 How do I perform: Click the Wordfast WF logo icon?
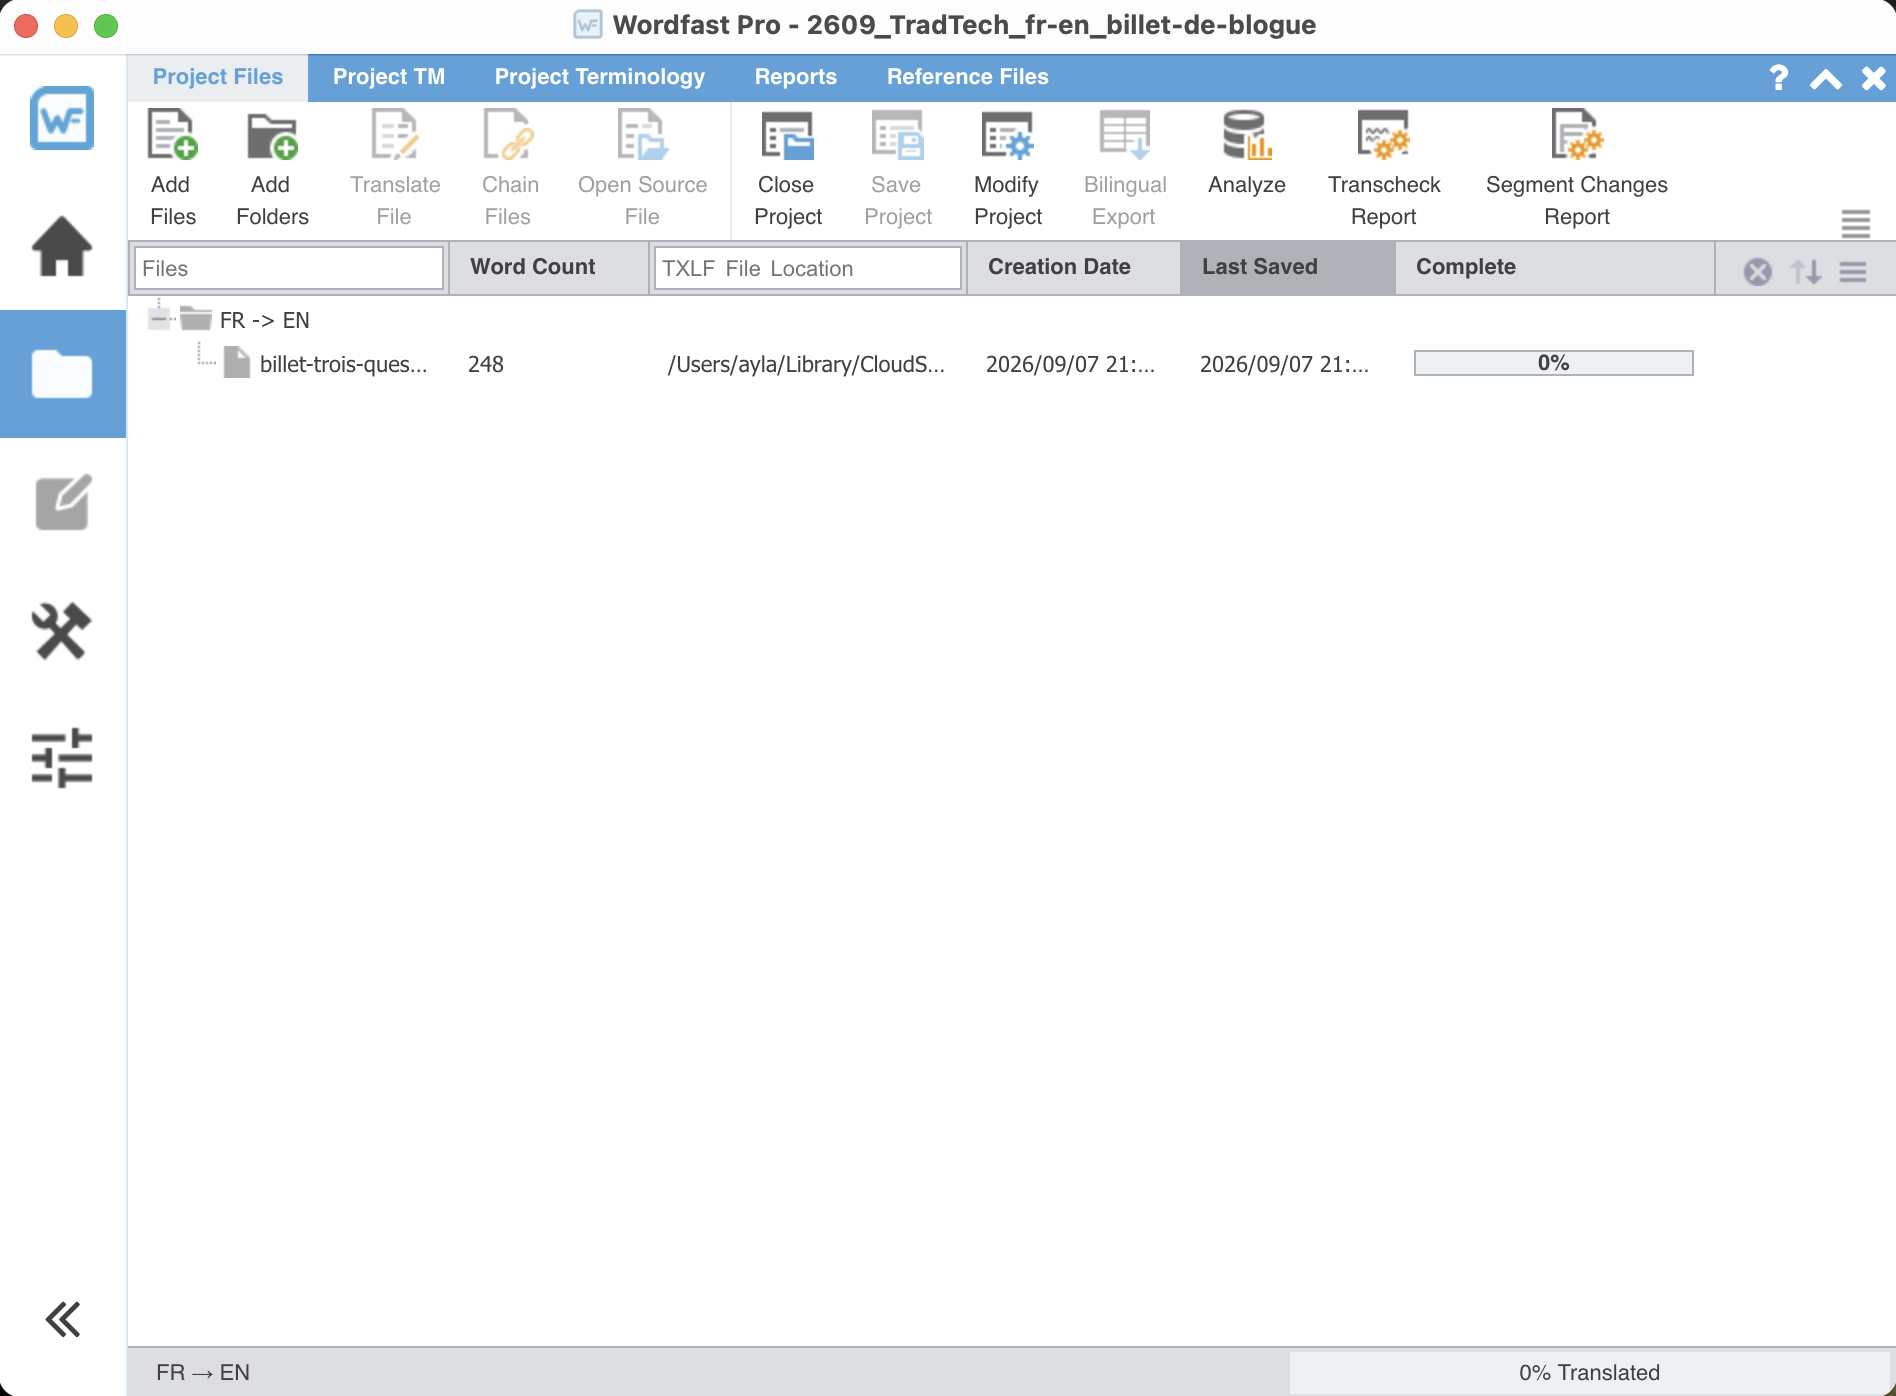point(62,118)
